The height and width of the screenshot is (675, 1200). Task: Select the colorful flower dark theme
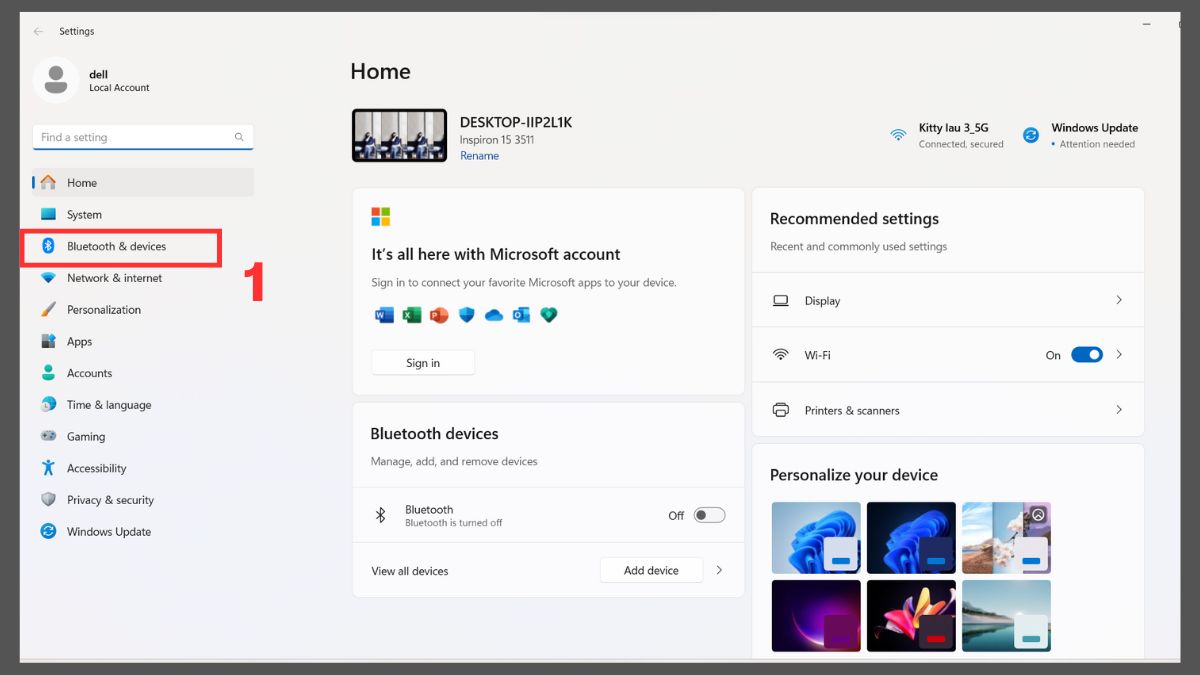[x=911, y=615]
